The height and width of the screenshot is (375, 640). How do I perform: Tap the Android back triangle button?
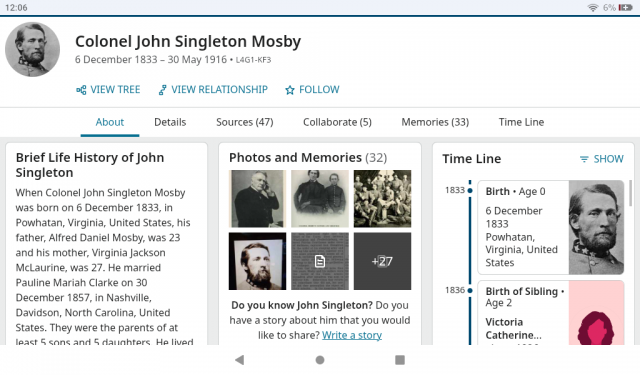pos(240,359)
